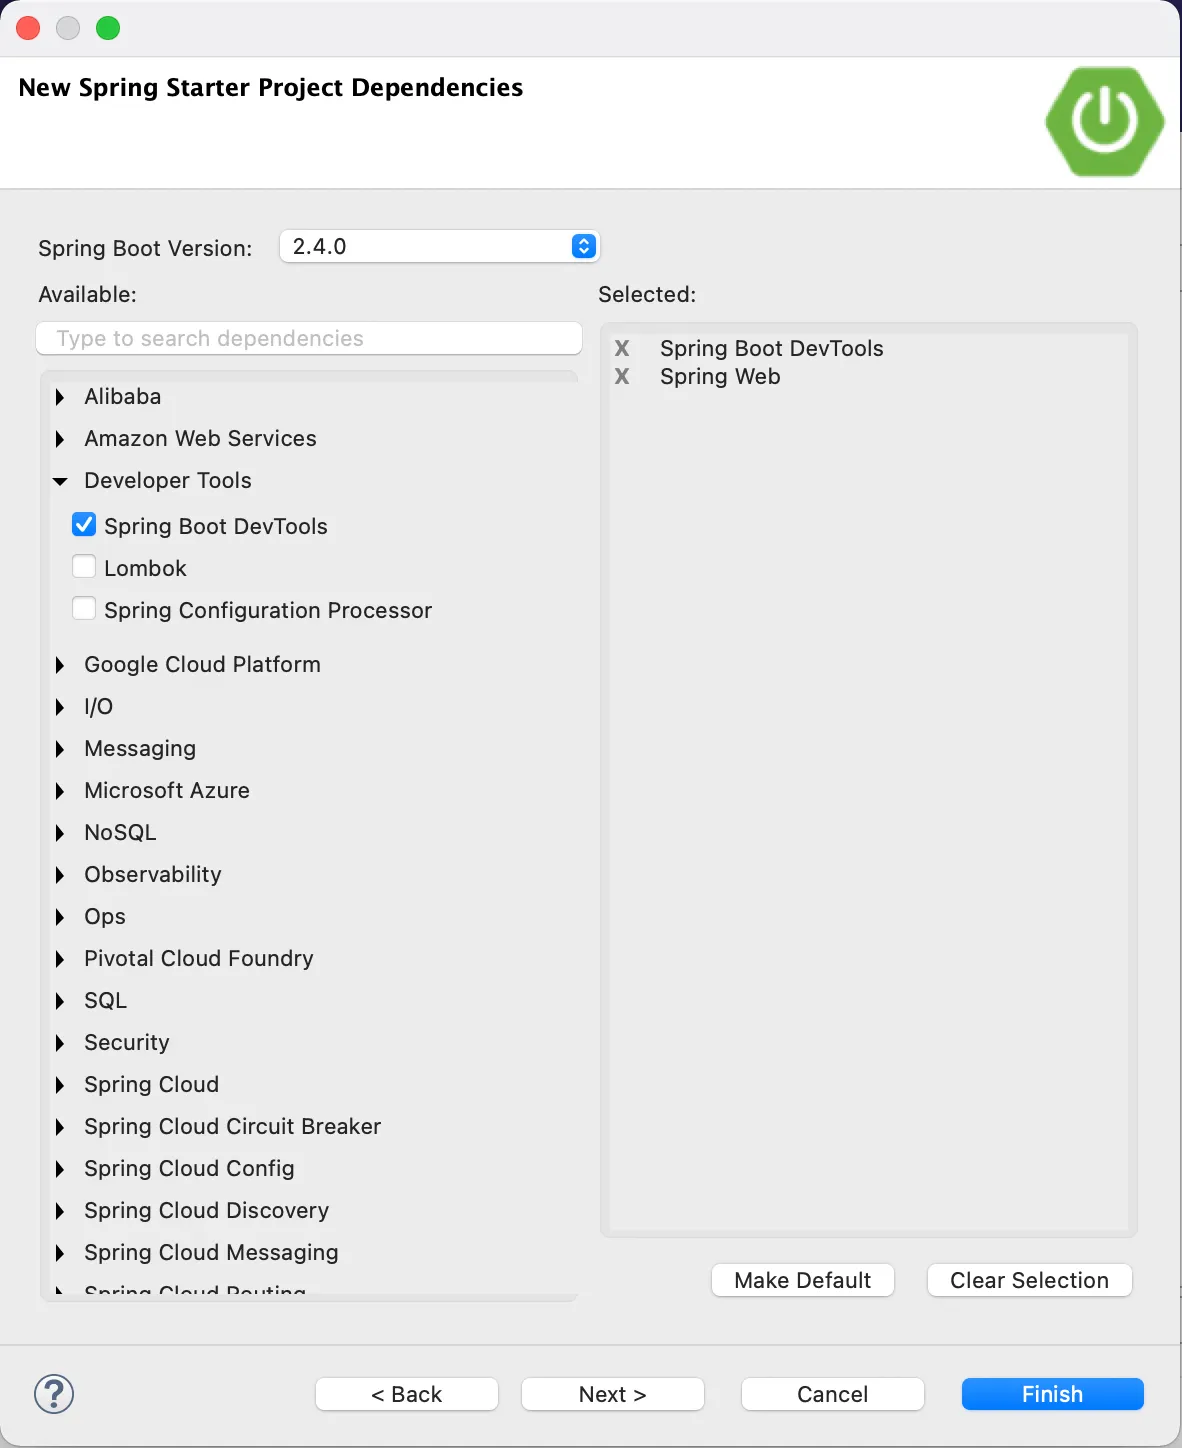Open the Spring Boot Version dropdown
Screen dimensions: 1182x1448
584,246
